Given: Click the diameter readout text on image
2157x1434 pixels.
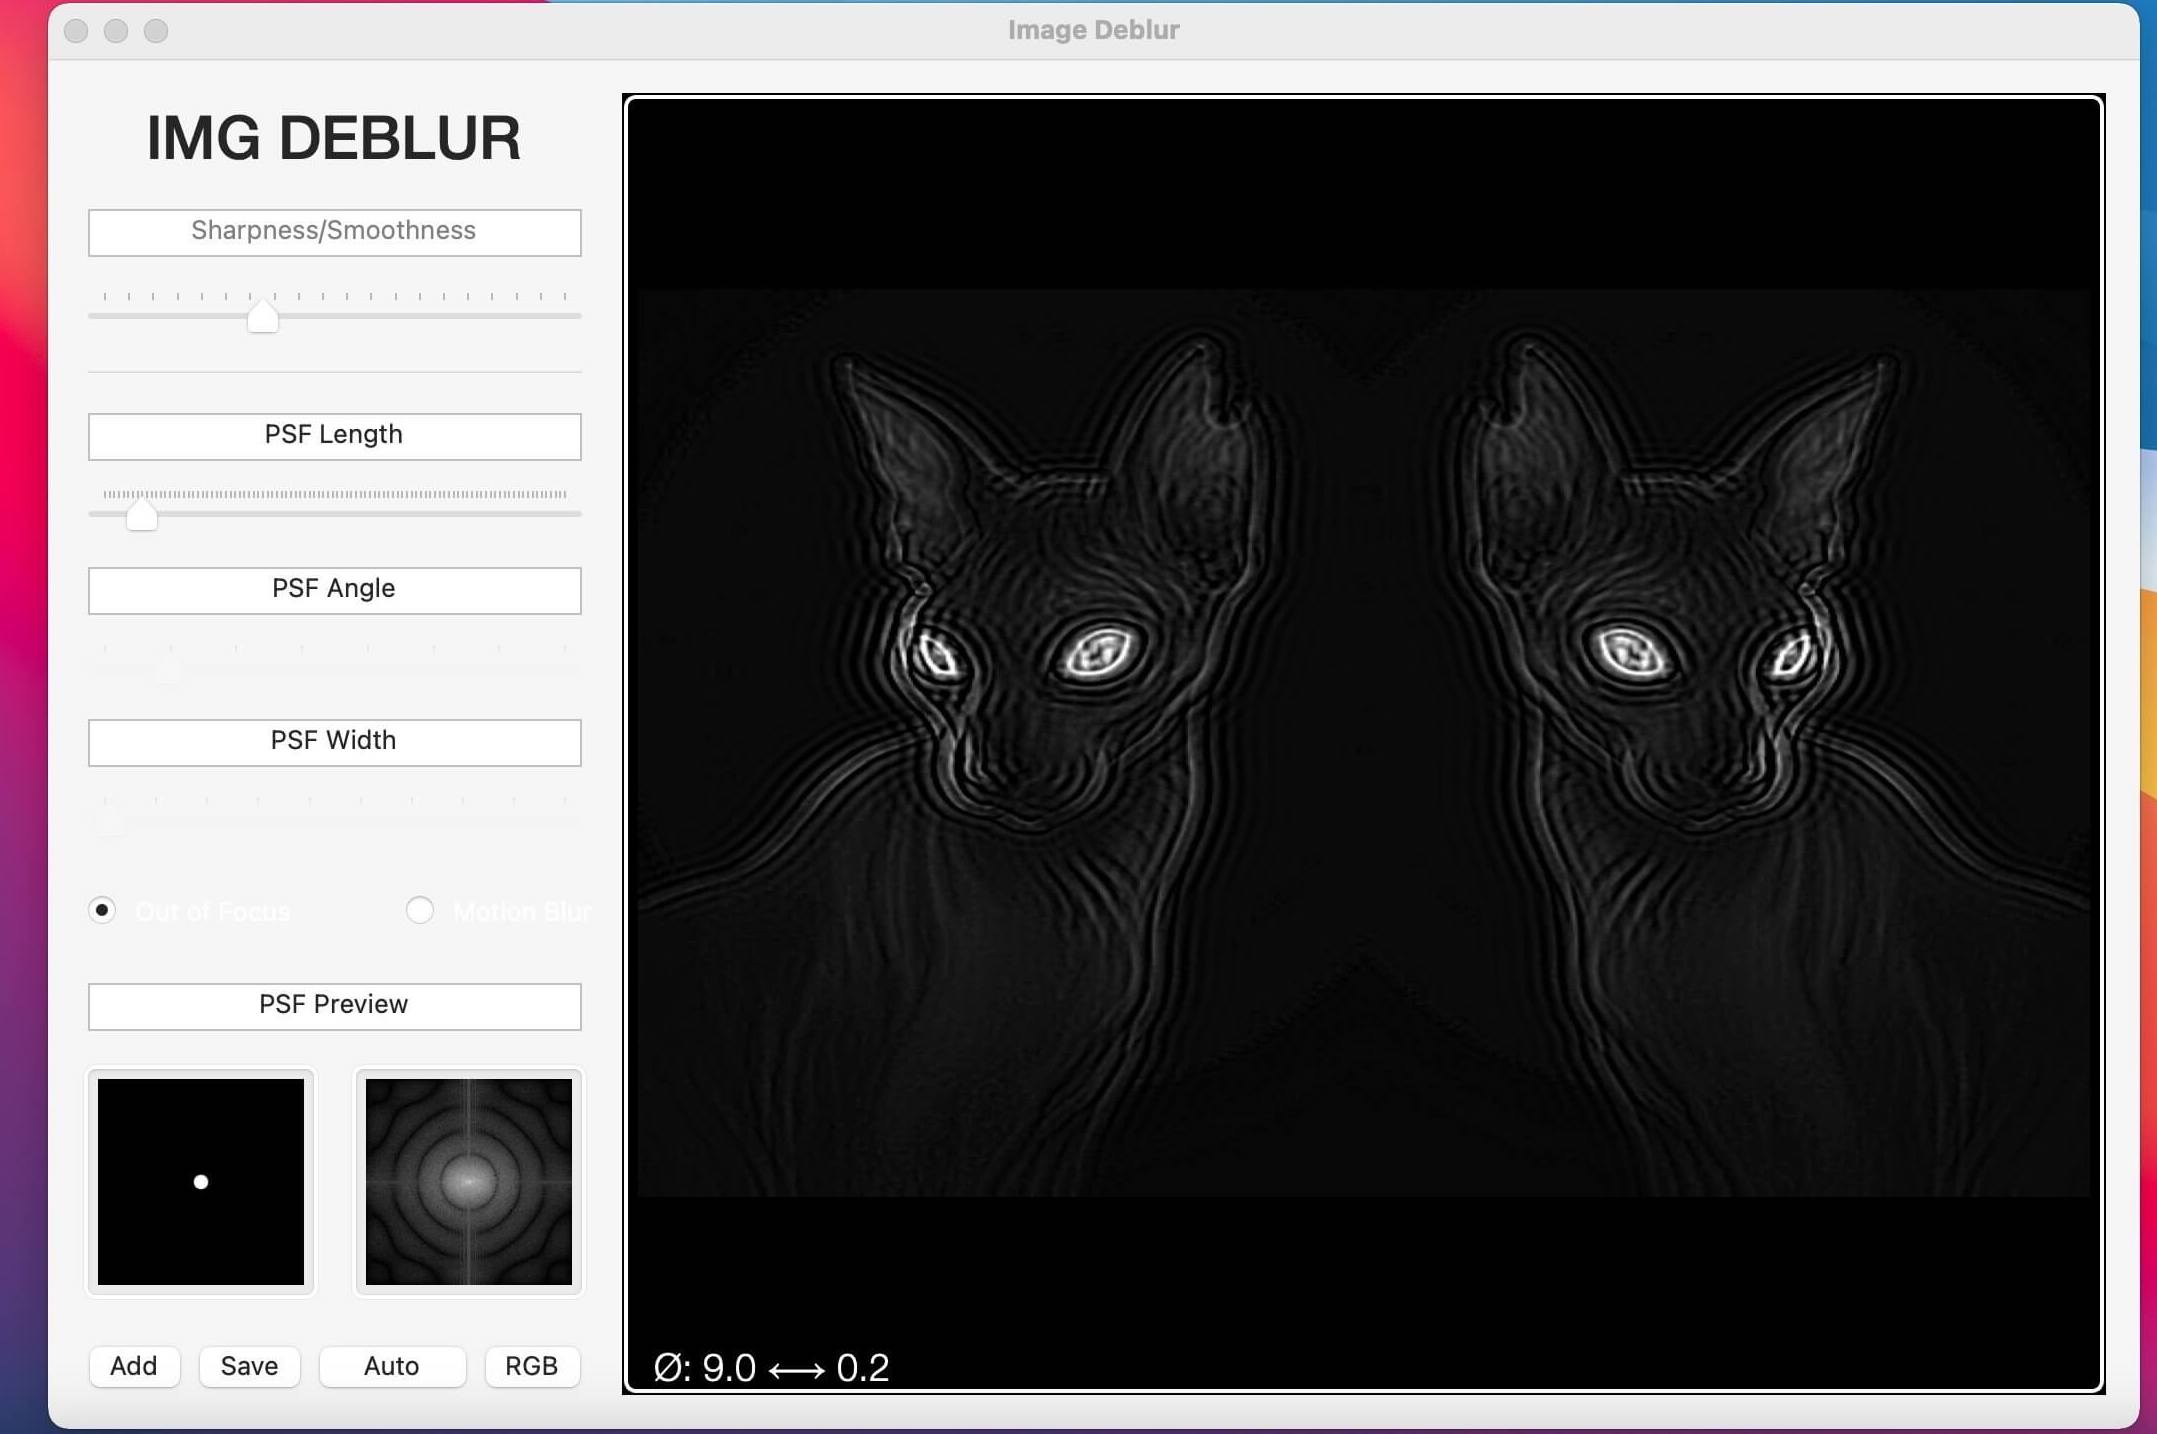Looking at the screenshot, I should pyautogui.click(x=771, y=1367).
